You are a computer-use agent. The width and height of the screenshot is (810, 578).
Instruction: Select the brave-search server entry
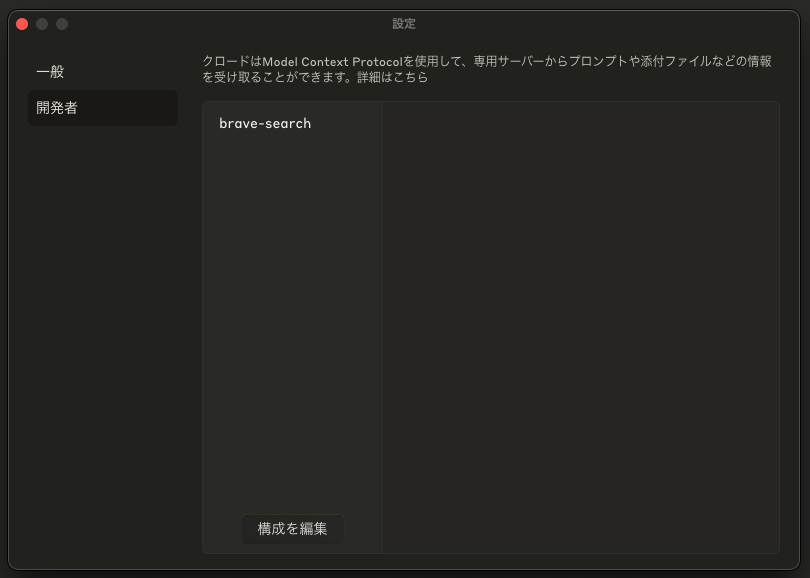[265, 124]
